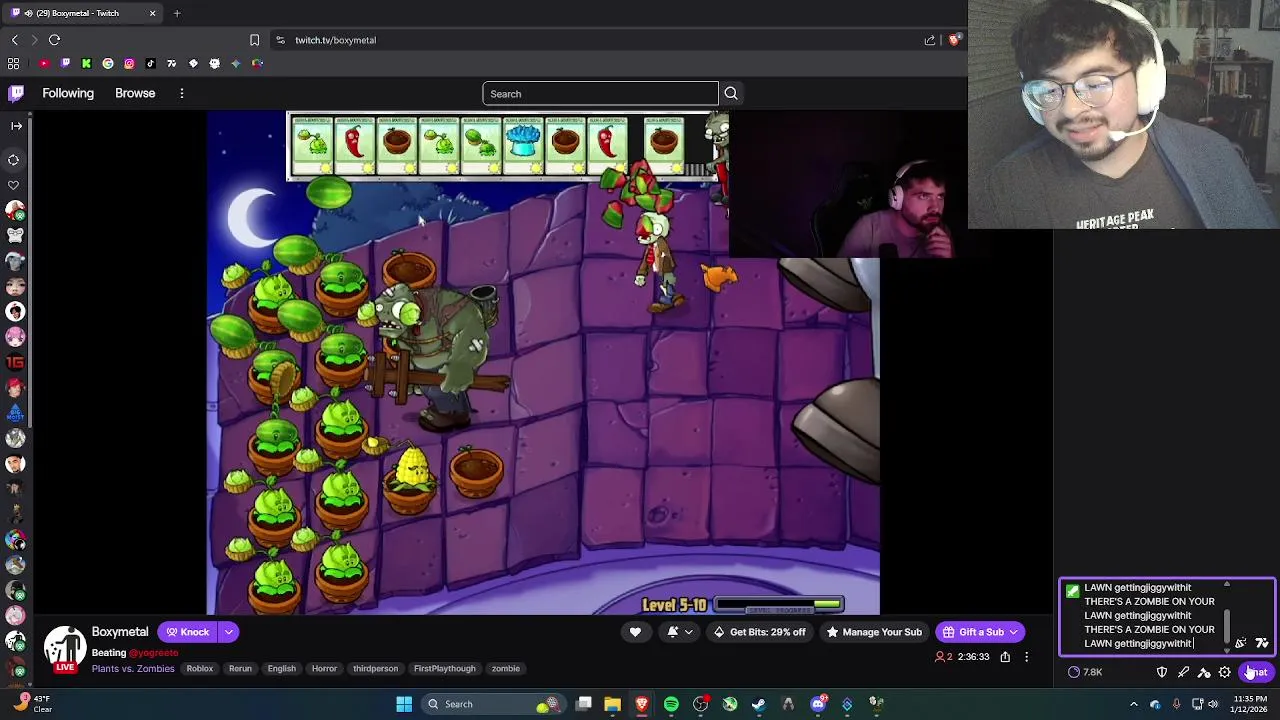
Task: Select the thirdperson tag
Action: point(375,669)
